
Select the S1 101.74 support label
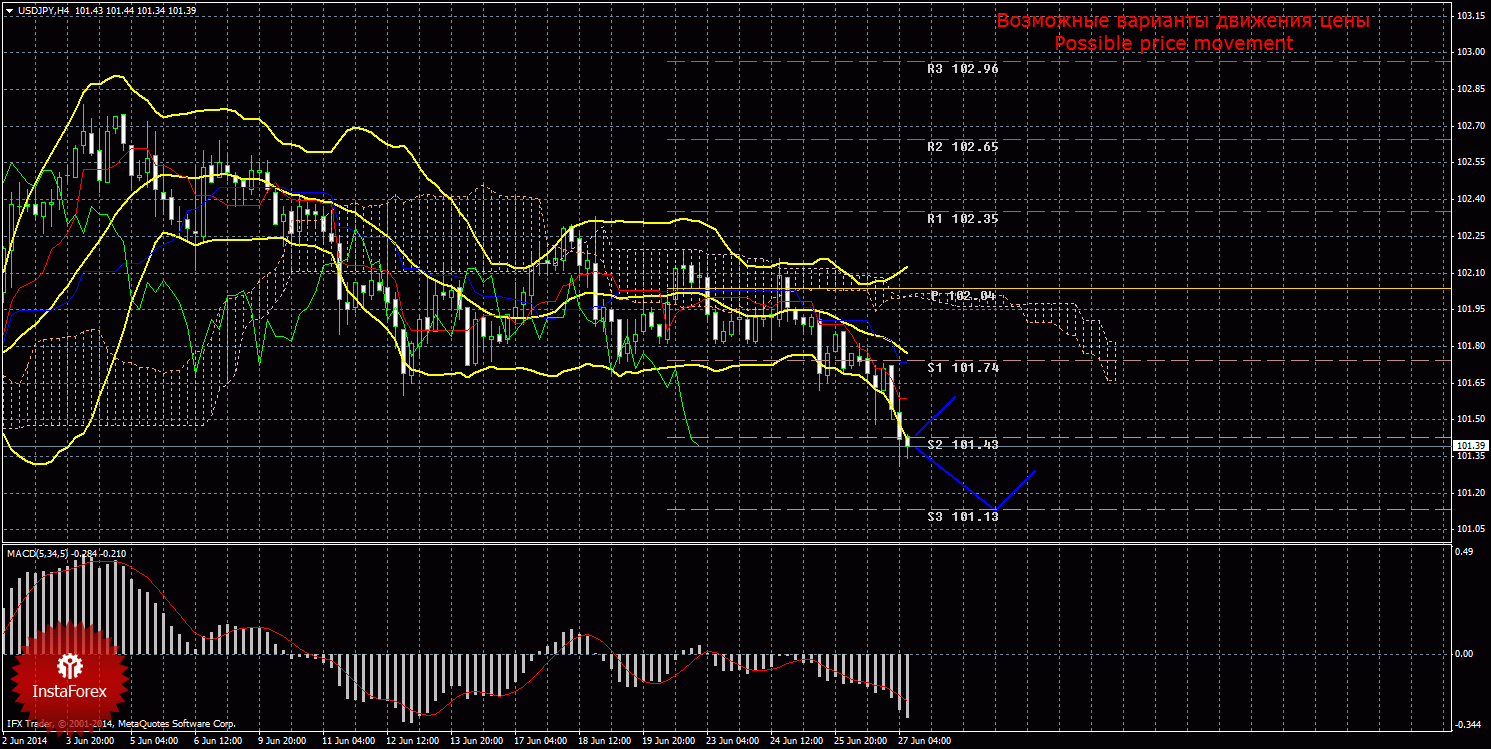click(x=963, y=367)
